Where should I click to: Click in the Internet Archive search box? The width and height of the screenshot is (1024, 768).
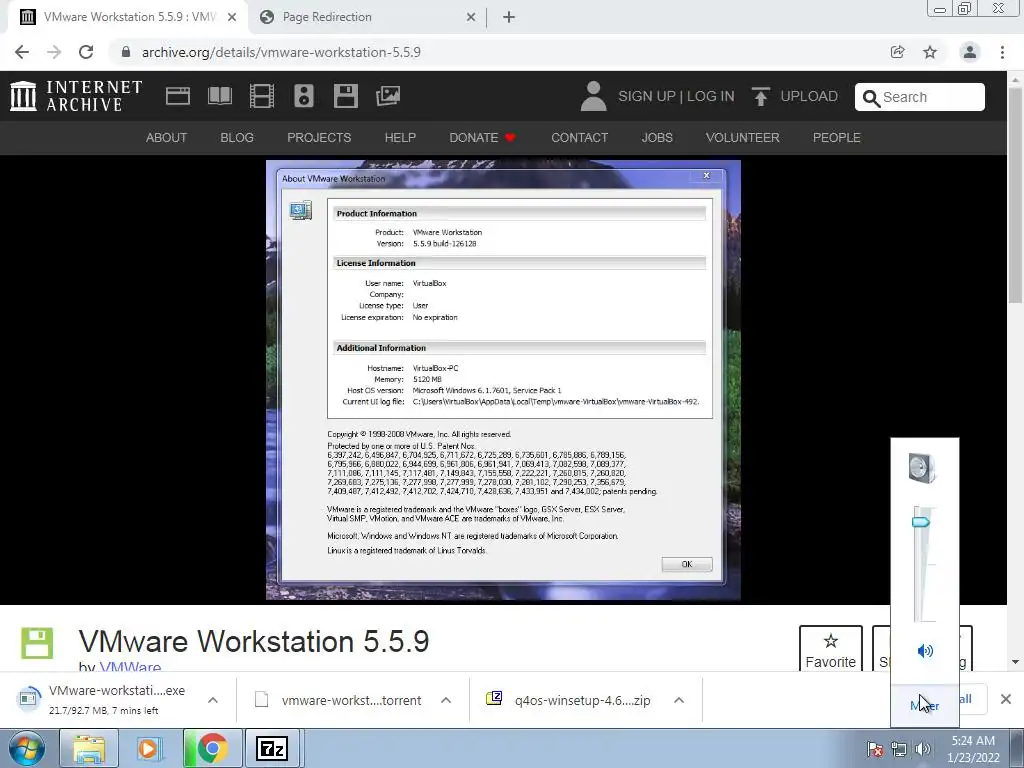pos(920,97)
